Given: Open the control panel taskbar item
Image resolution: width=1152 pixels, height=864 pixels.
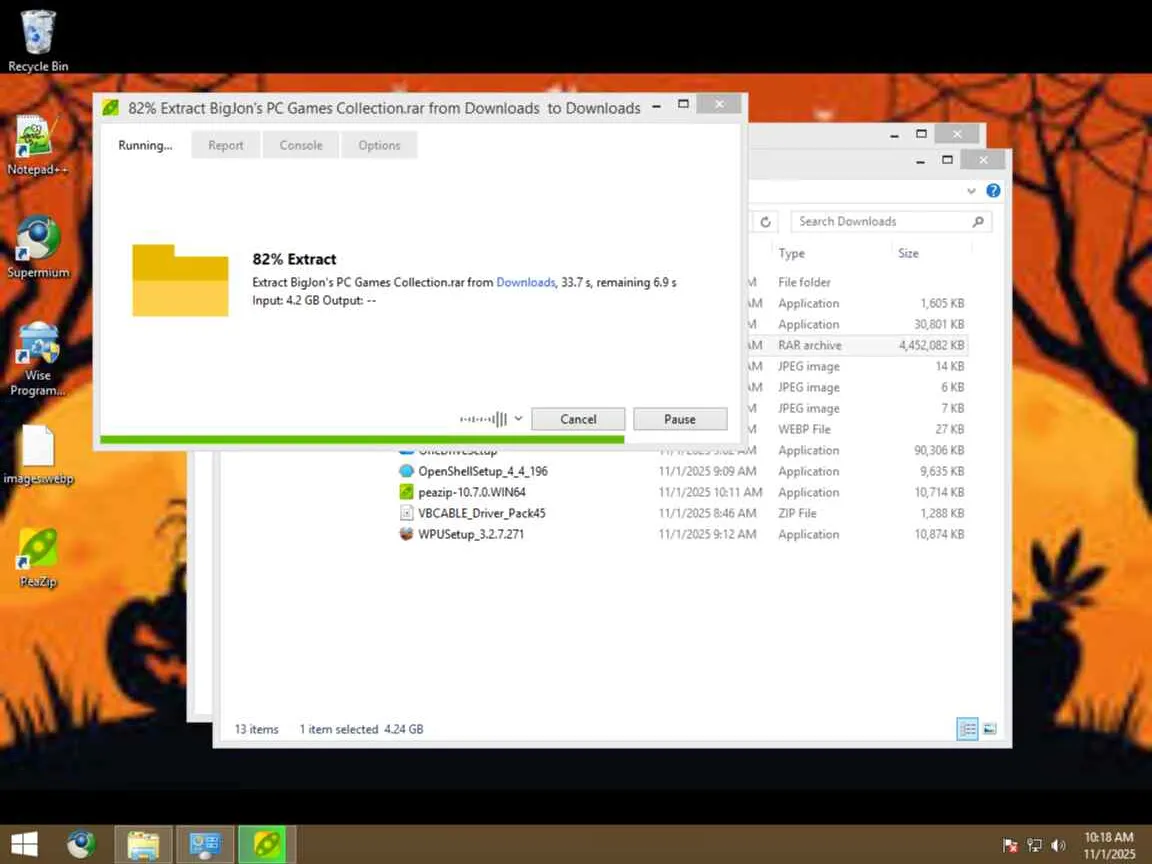Looking at the screenshot, I should (x=205, y=844).
